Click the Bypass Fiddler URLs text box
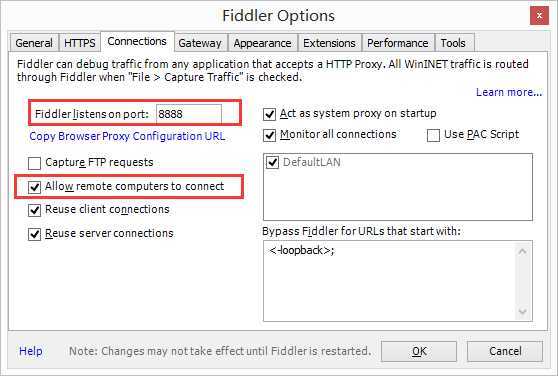The image size is (558, 376). click(398, 281)
